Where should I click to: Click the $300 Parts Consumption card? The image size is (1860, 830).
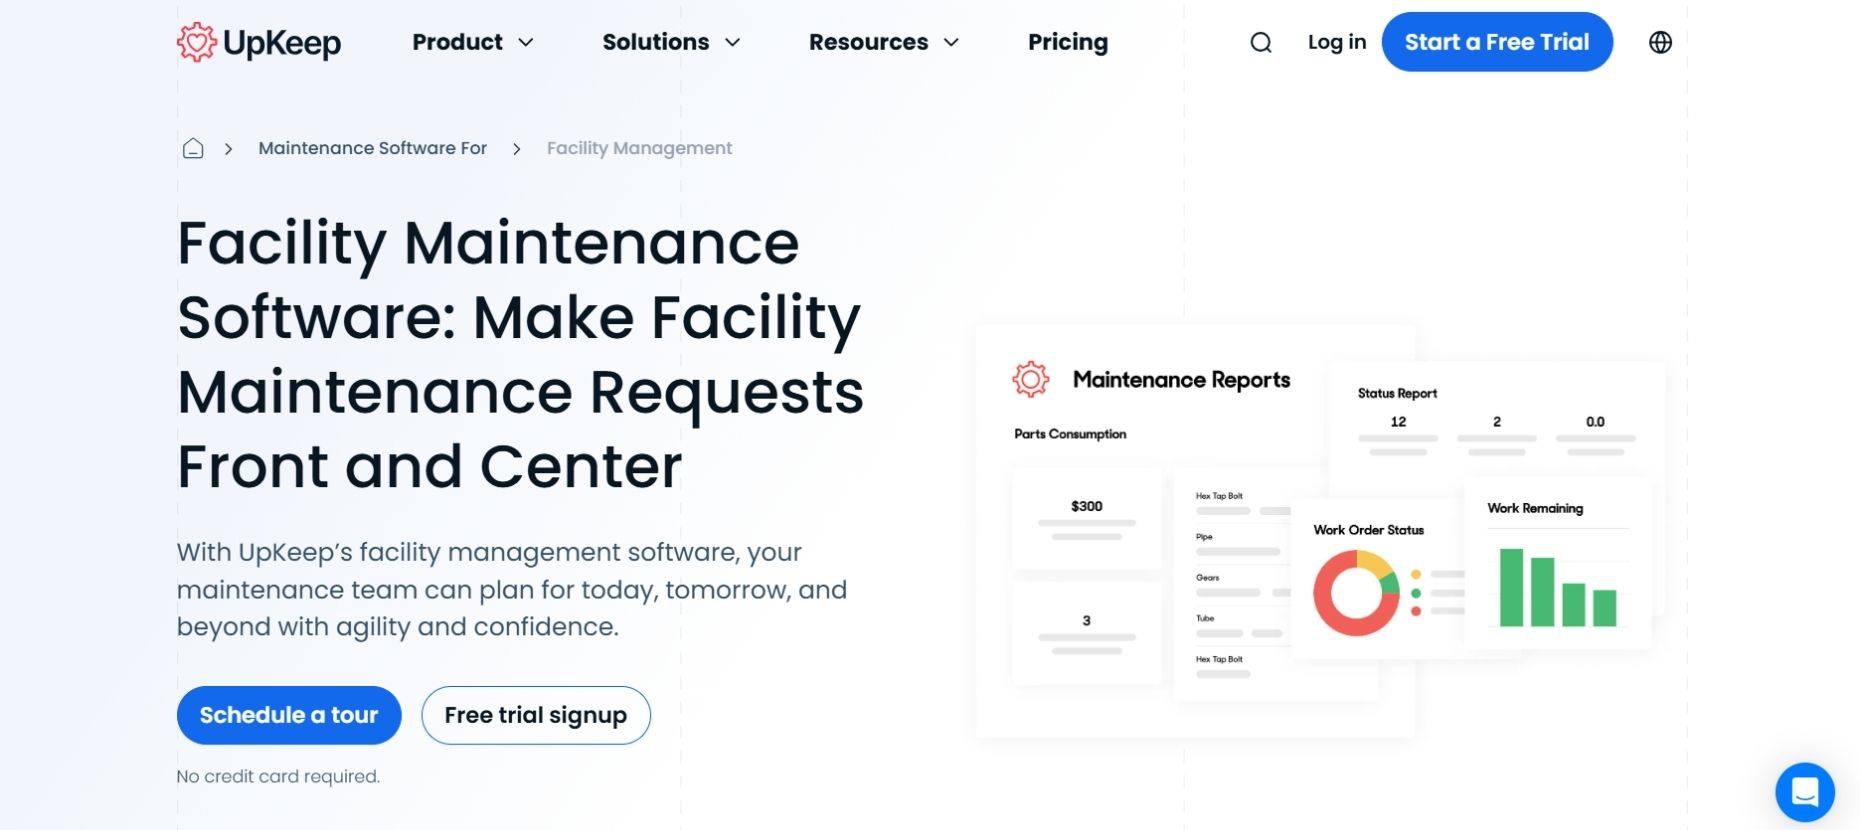click(1087, 519)
